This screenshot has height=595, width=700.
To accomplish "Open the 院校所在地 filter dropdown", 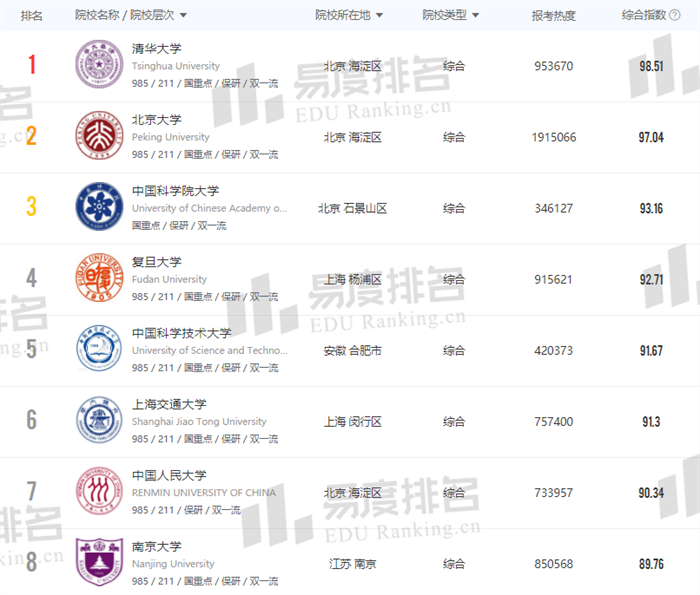I will (349, 15).
